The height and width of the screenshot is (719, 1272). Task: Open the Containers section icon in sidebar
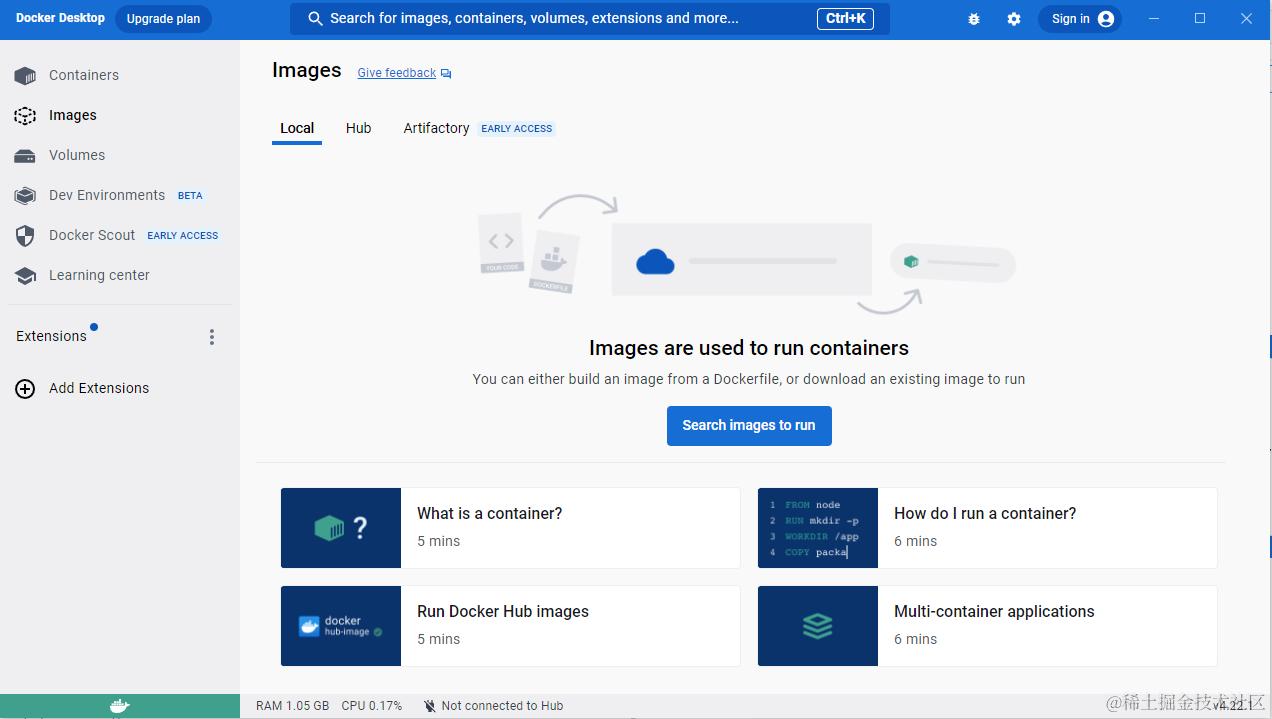pos(25,75)
